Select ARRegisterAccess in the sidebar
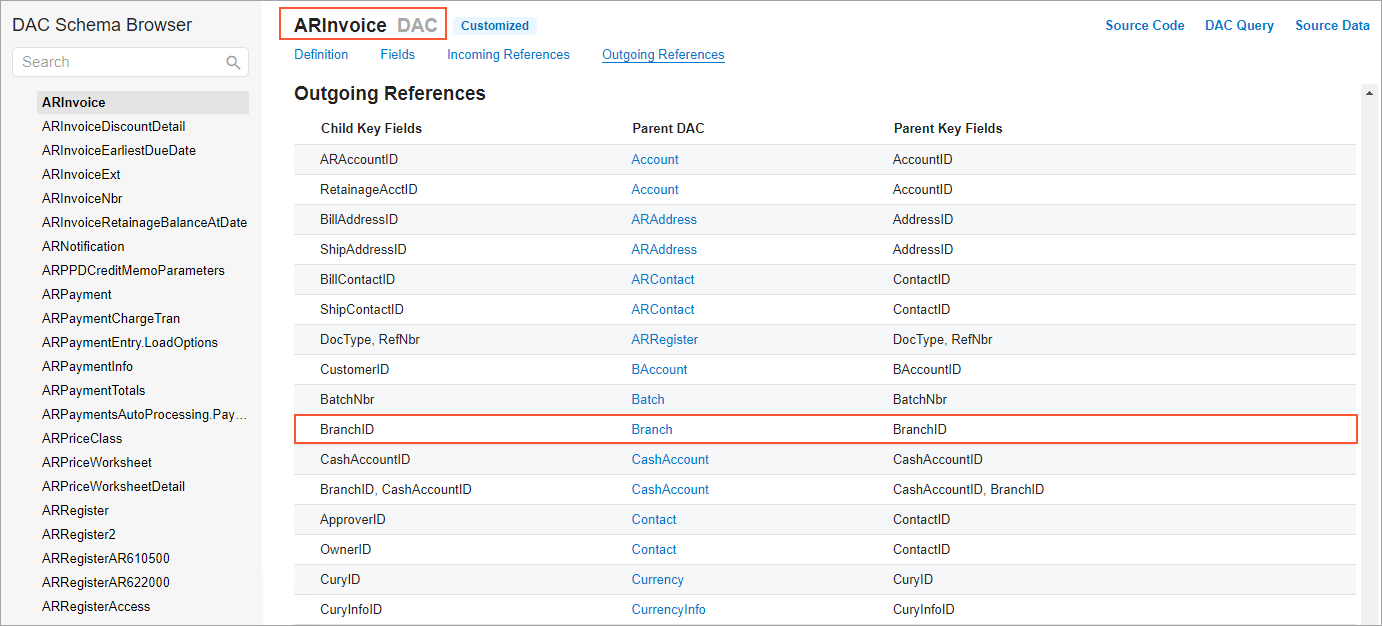Viewport: 1382px width, 626px height. [96, 606]
